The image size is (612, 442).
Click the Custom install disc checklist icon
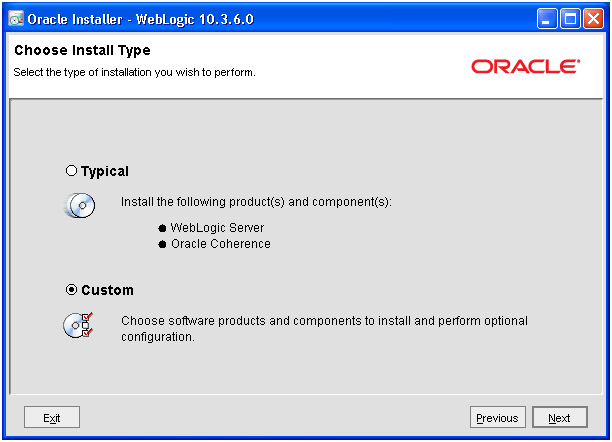(x=78, y=325)
